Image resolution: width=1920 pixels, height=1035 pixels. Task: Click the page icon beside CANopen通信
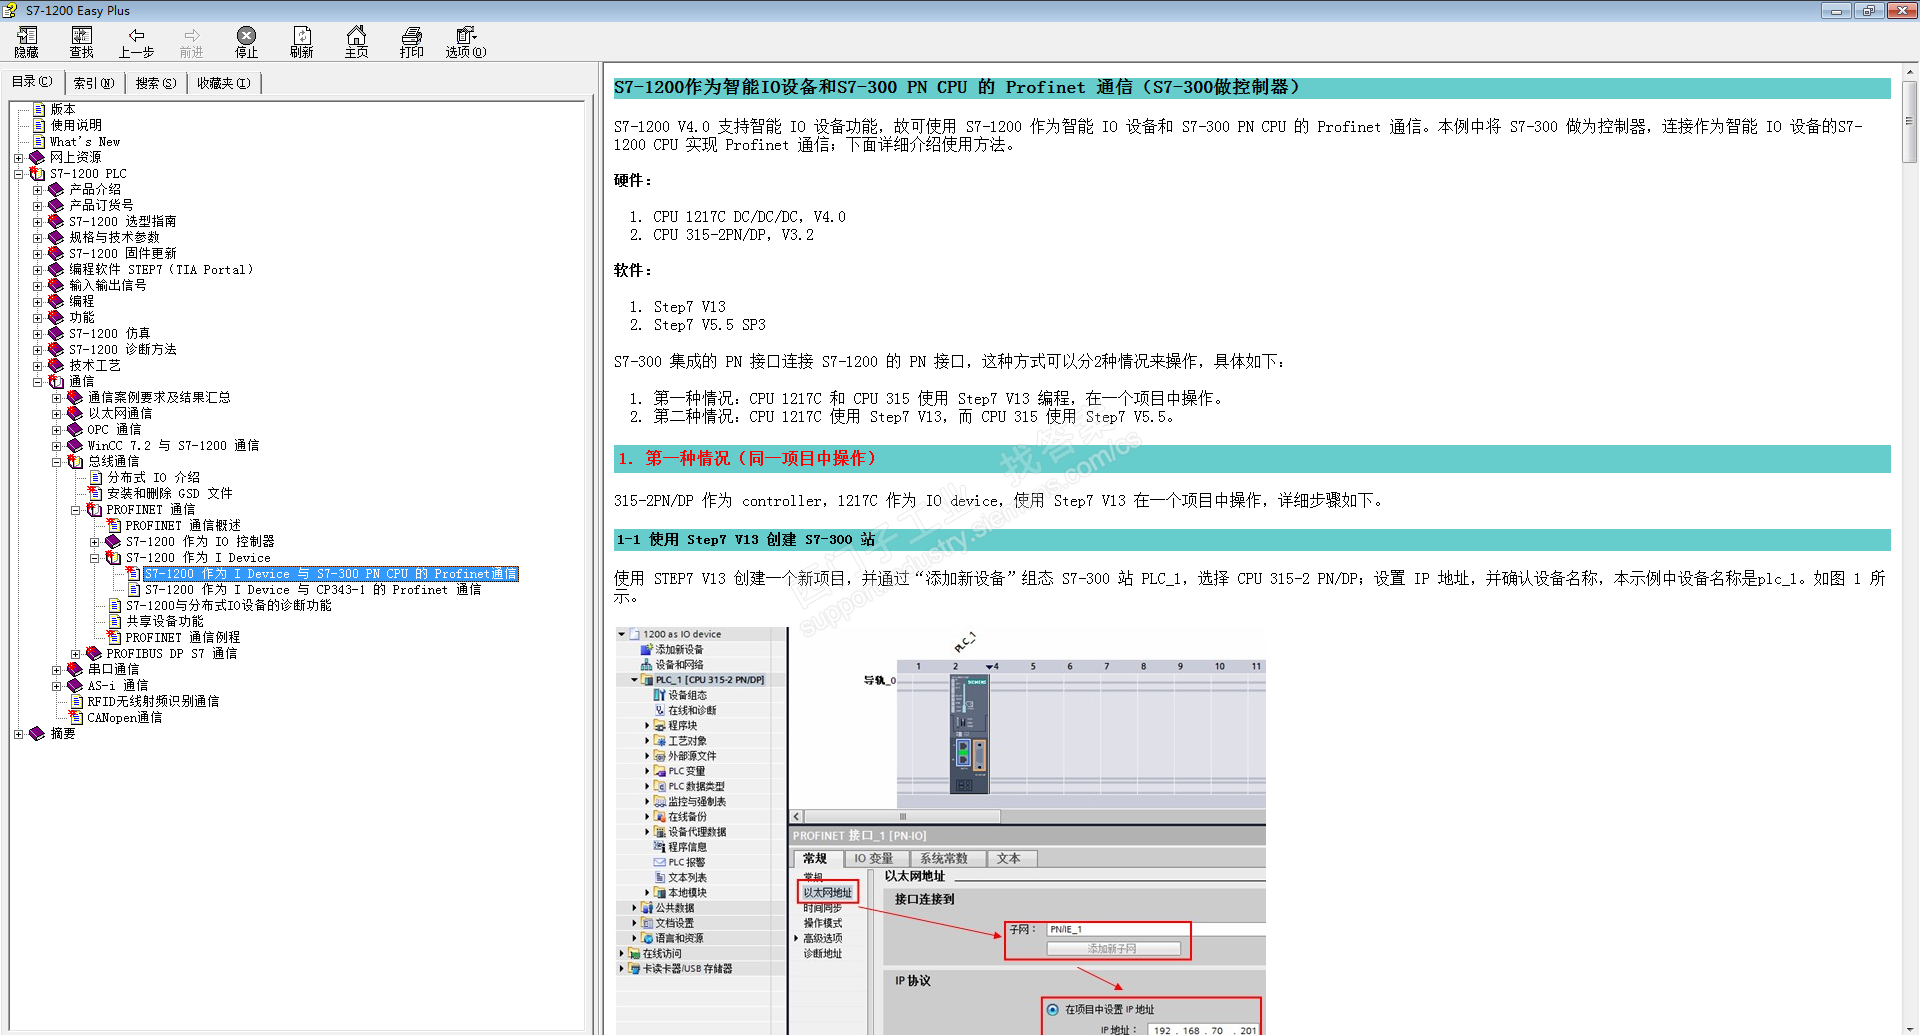pos(77,717)
